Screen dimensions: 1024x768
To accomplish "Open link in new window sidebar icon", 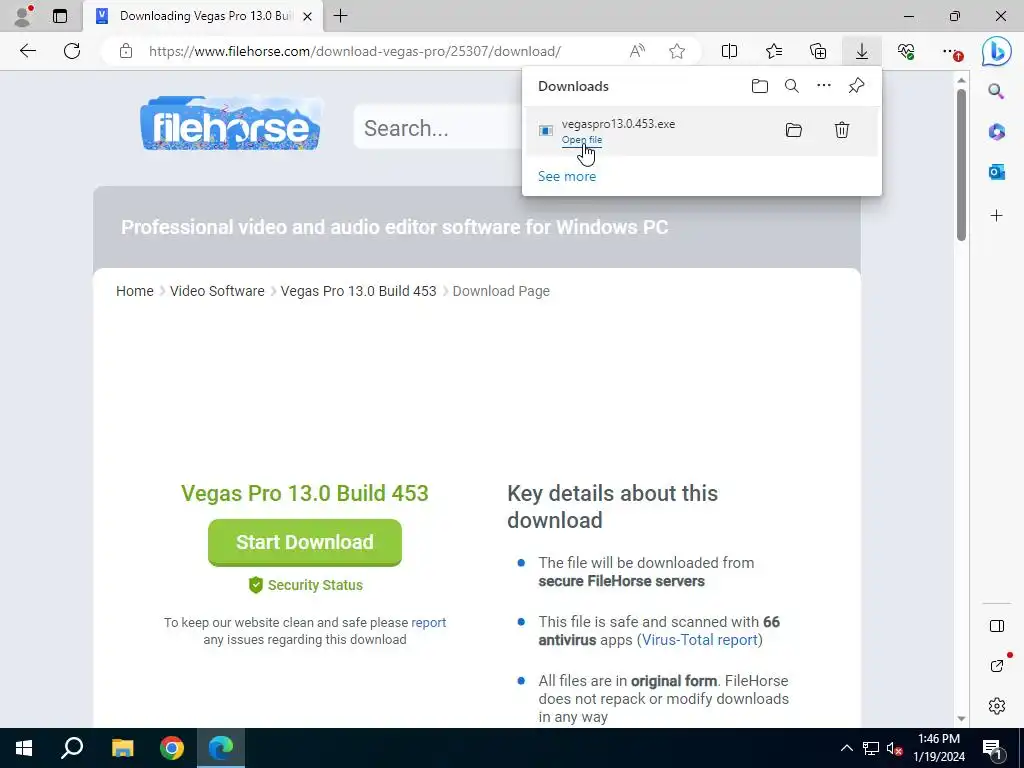I will coord(997,665).
